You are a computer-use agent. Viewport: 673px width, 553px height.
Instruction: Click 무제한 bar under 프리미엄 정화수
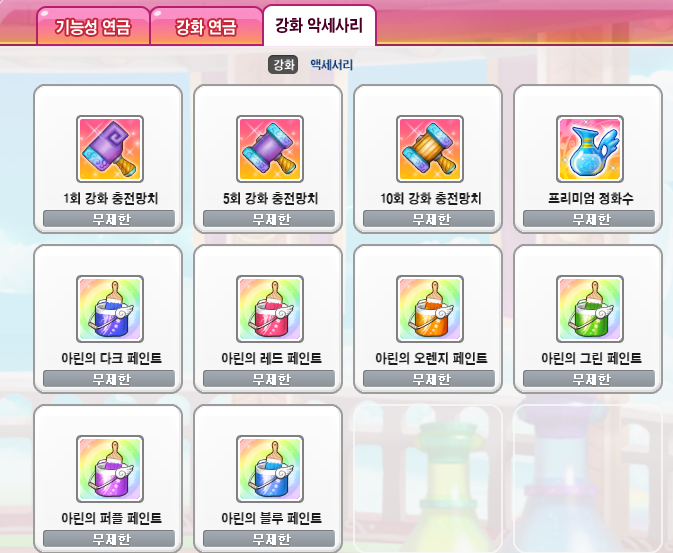pos(589,219)
